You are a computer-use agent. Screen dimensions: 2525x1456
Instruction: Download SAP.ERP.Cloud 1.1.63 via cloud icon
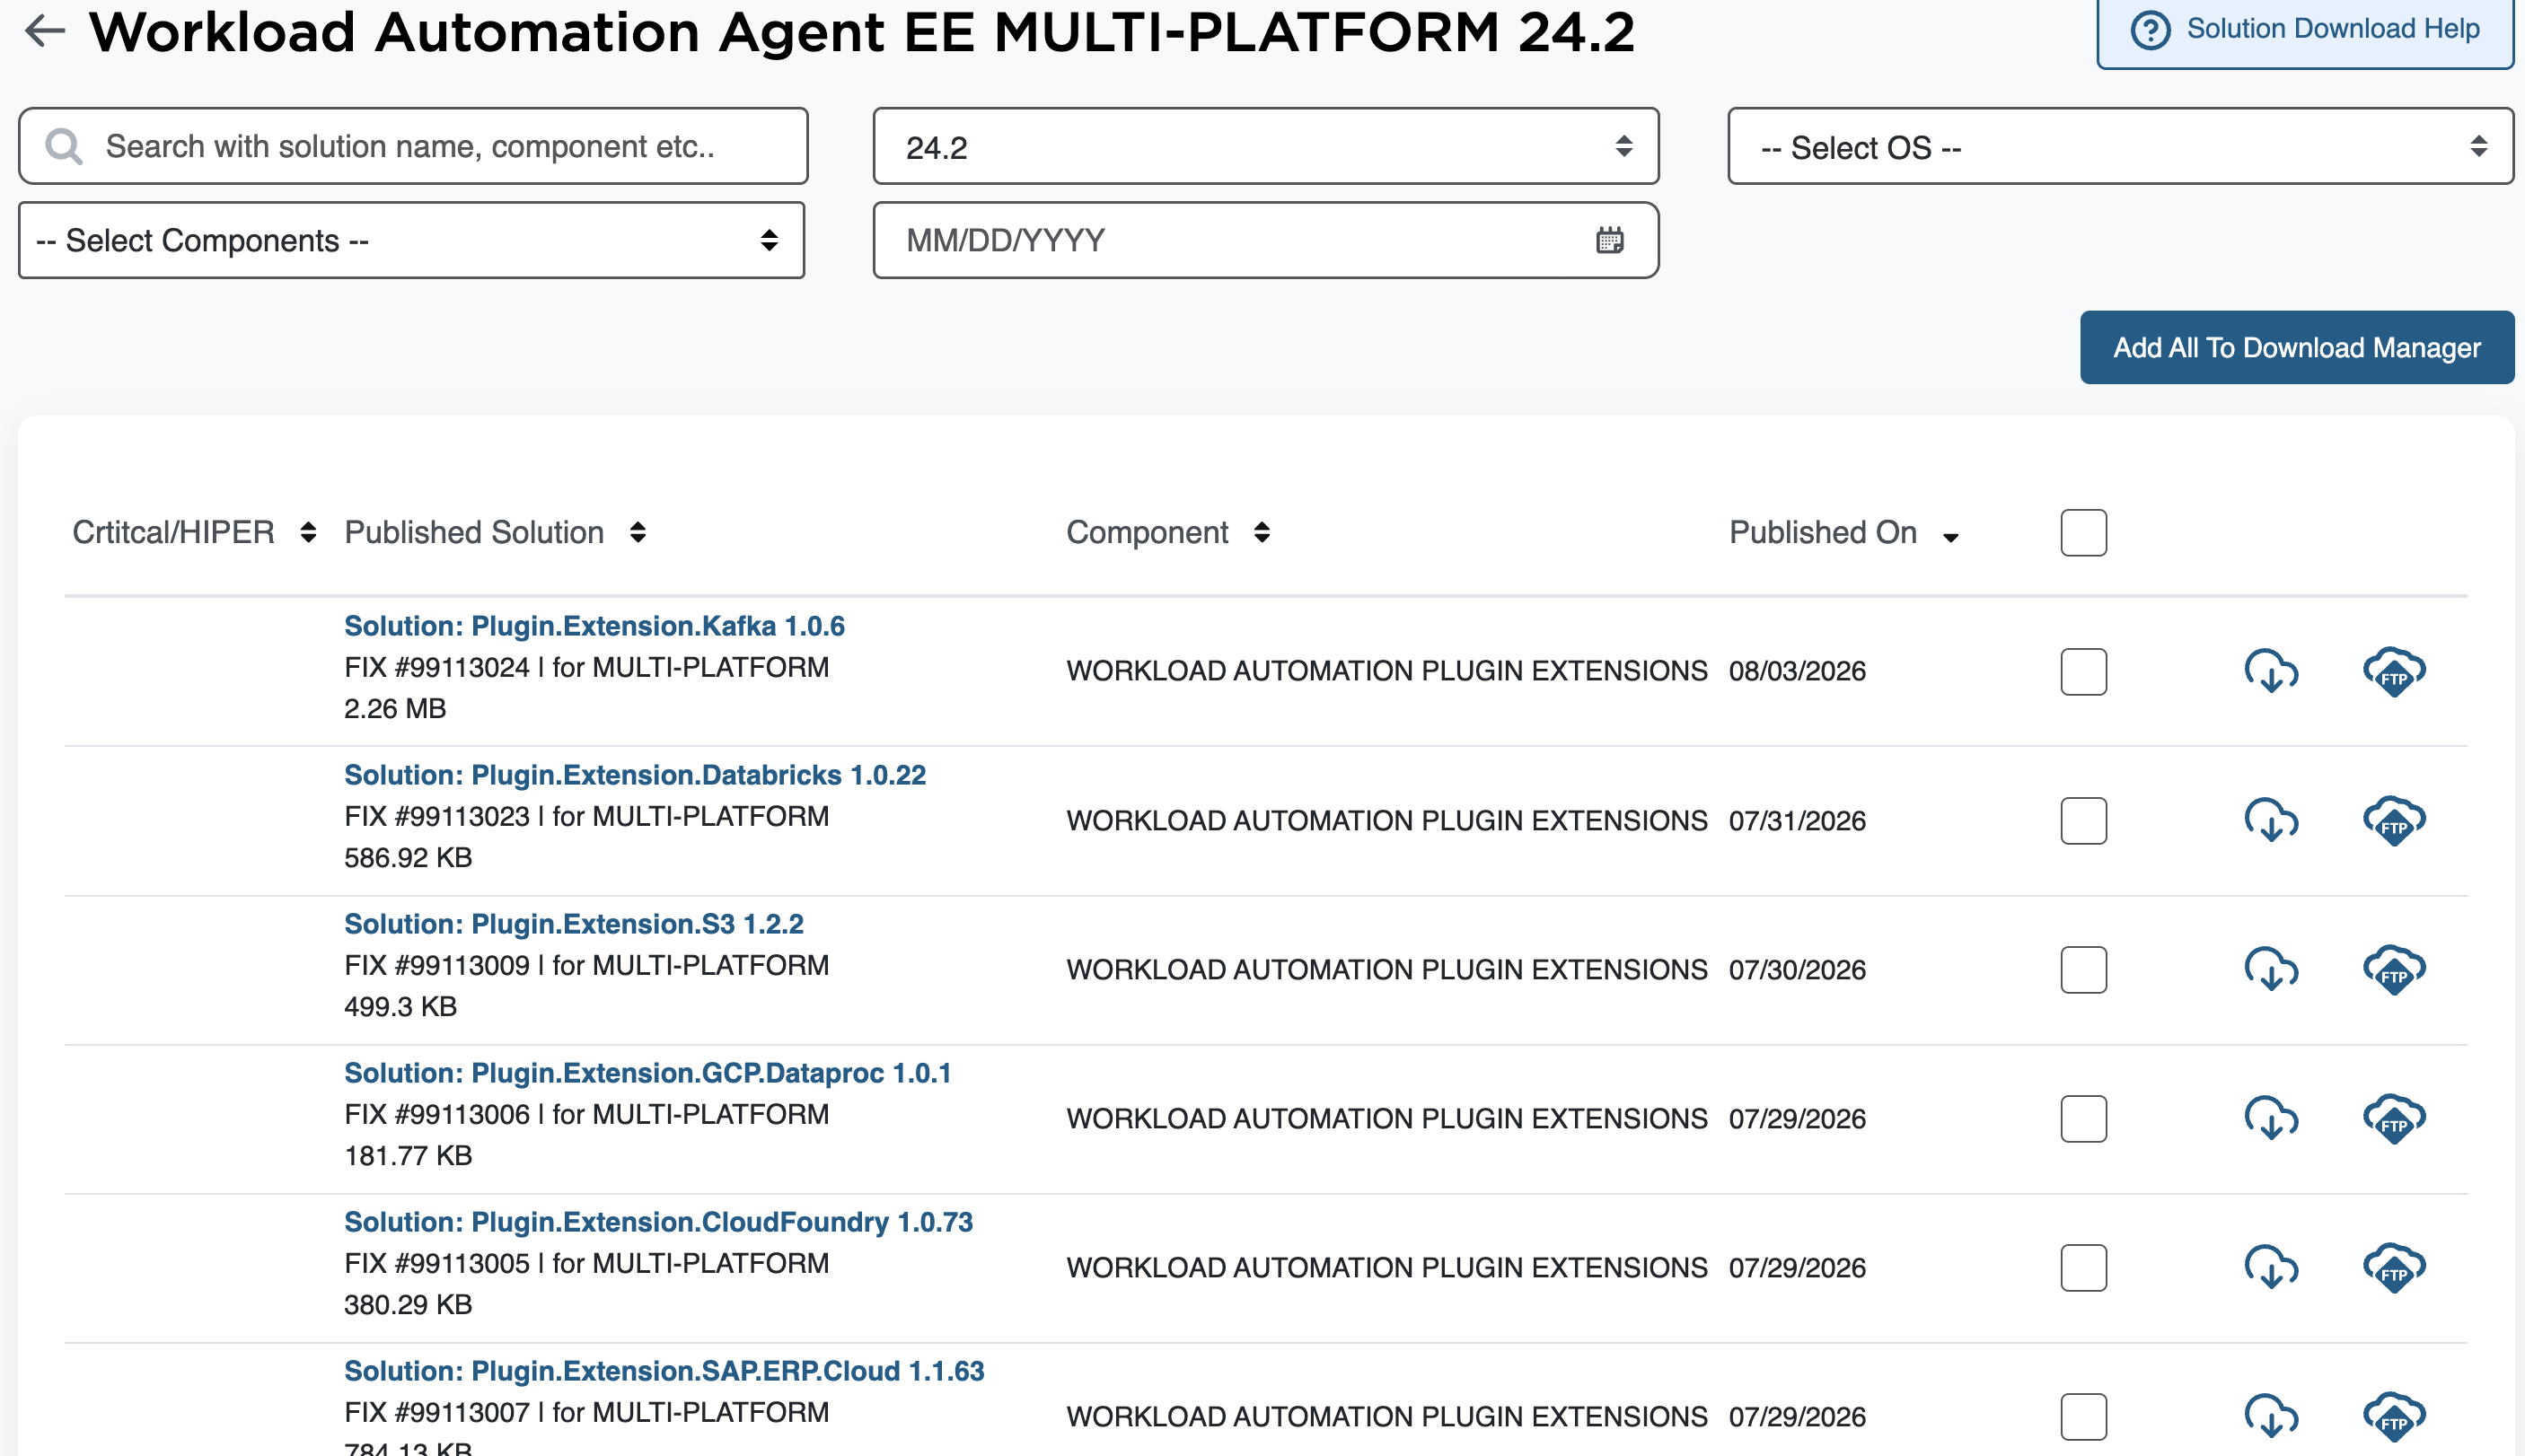(x=2272, y=1416)
